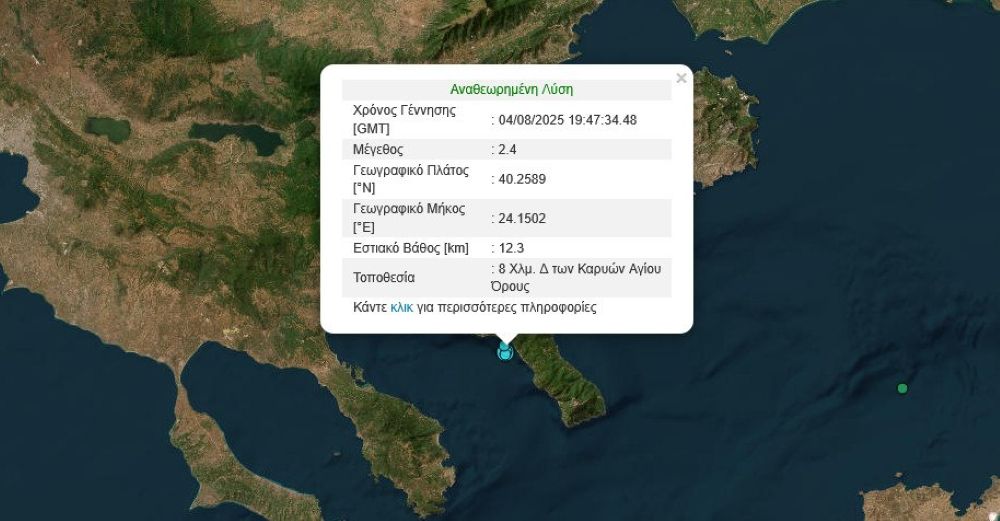Viewport: 1000px width, 521px height.
Task: Click the focal depth value 12.3
Action: coord(510,248)
